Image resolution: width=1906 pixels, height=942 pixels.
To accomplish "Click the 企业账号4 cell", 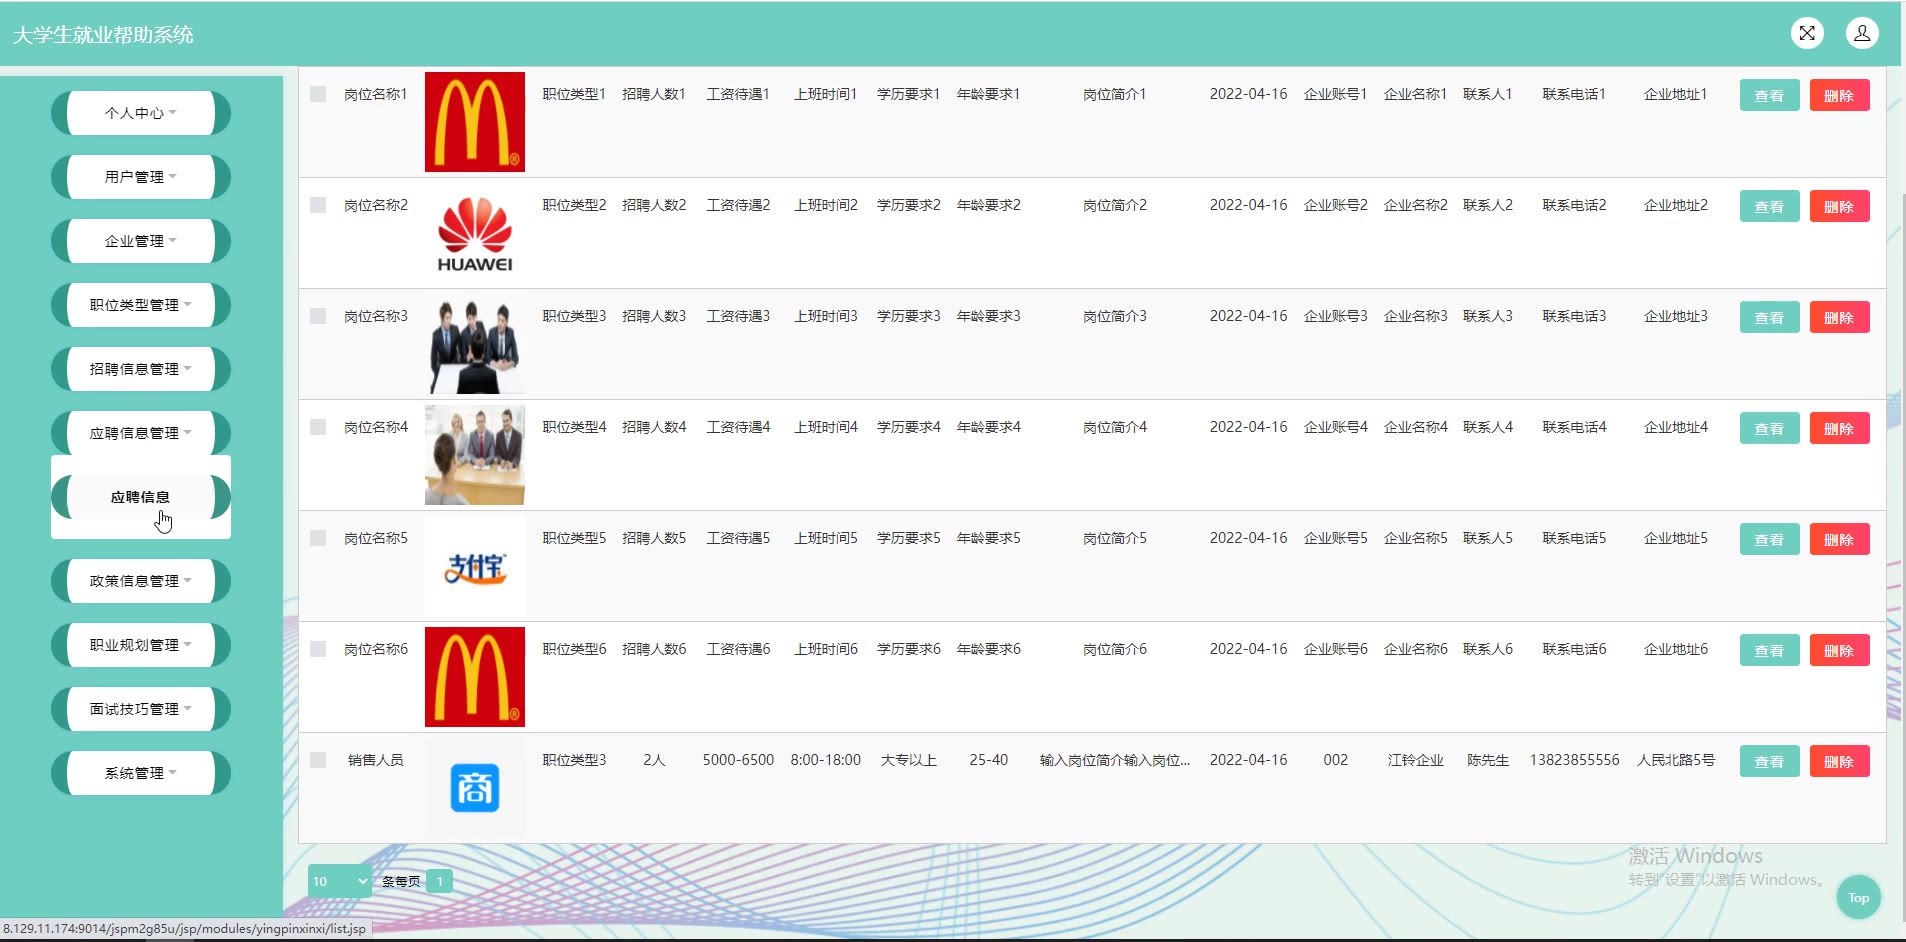I will [x=1336, y=427].
